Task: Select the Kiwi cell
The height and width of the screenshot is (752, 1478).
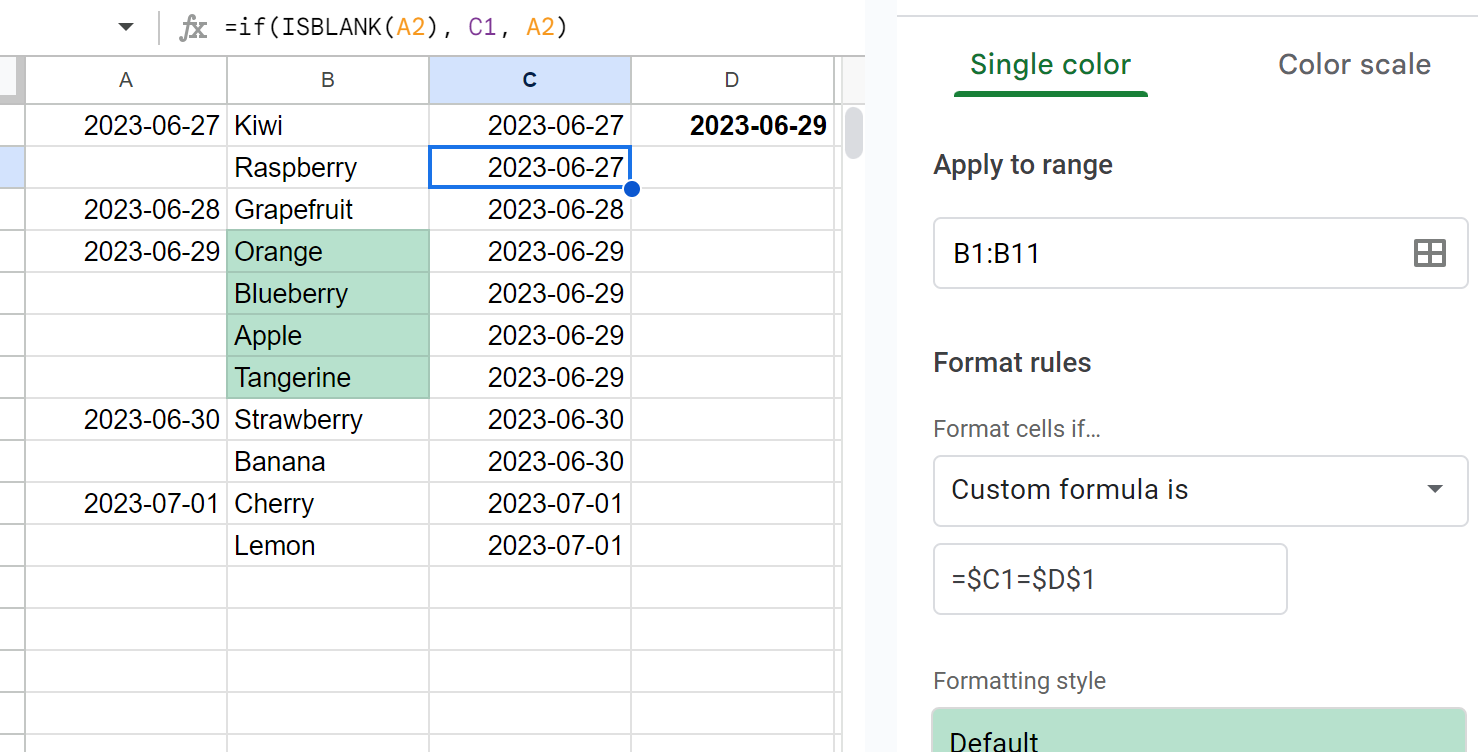Action: (328, 125)
